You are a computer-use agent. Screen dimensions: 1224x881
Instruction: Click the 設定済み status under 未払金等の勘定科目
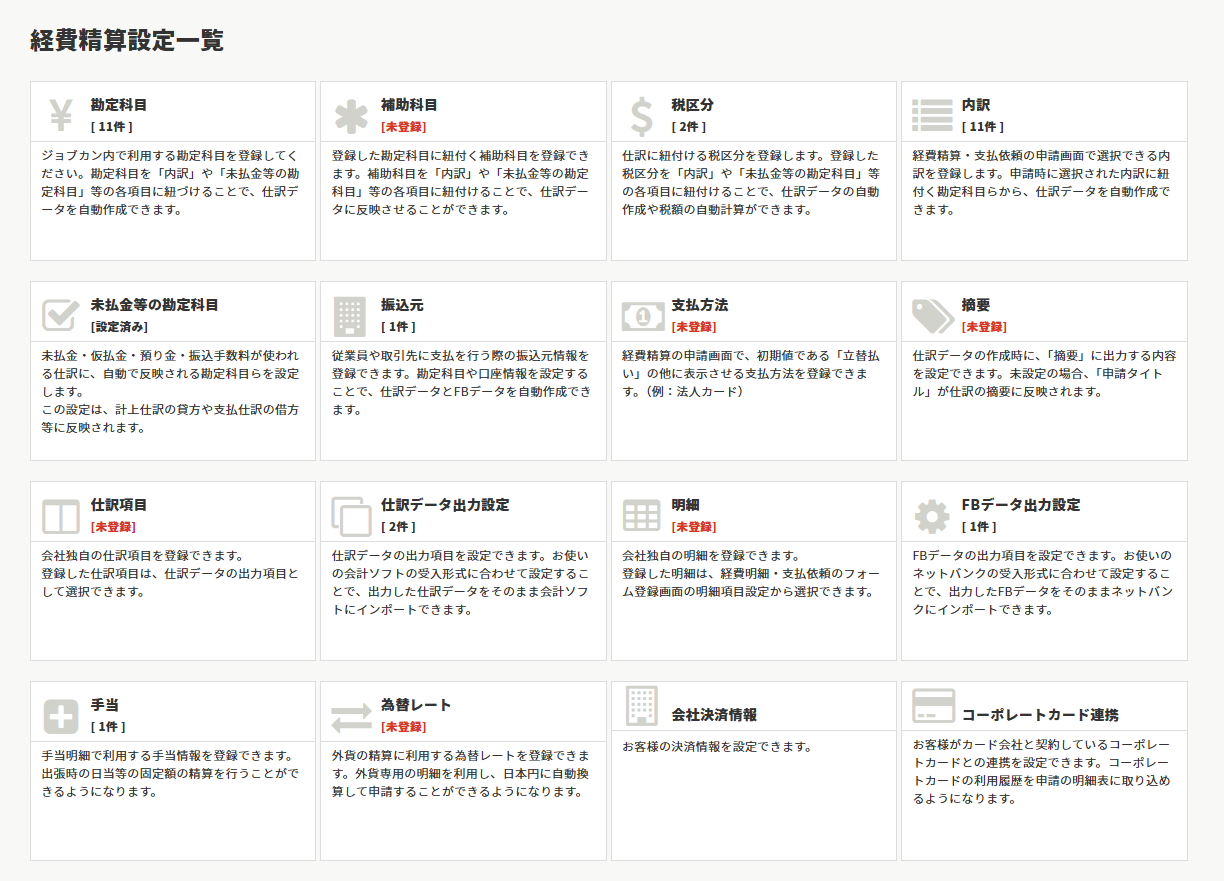click(119, 327)
